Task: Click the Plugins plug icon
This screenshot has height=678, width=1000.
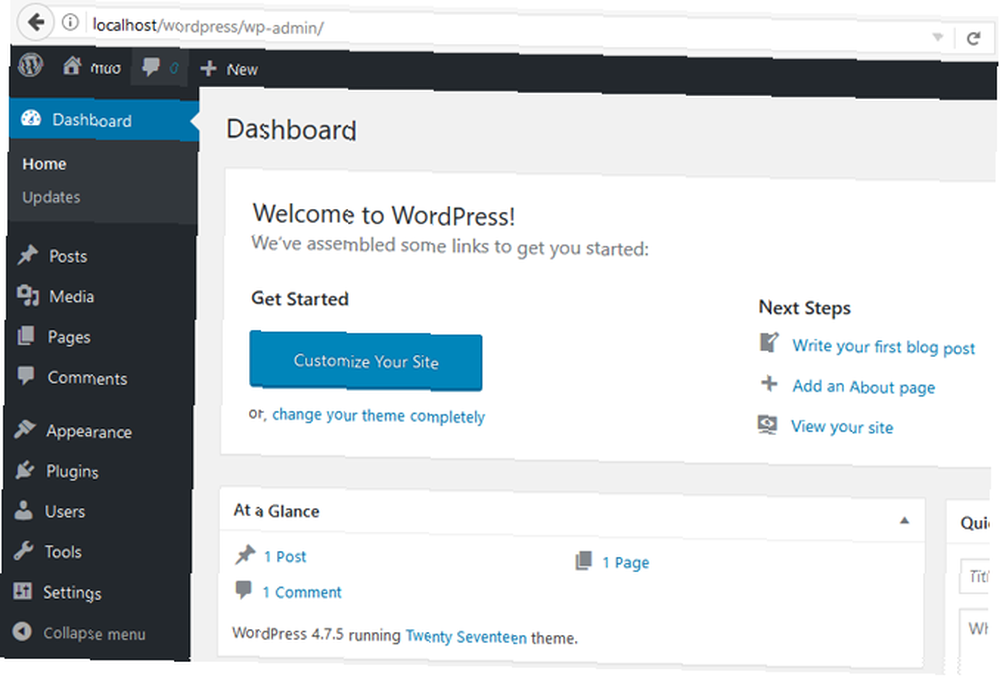Action: [24, 470]
